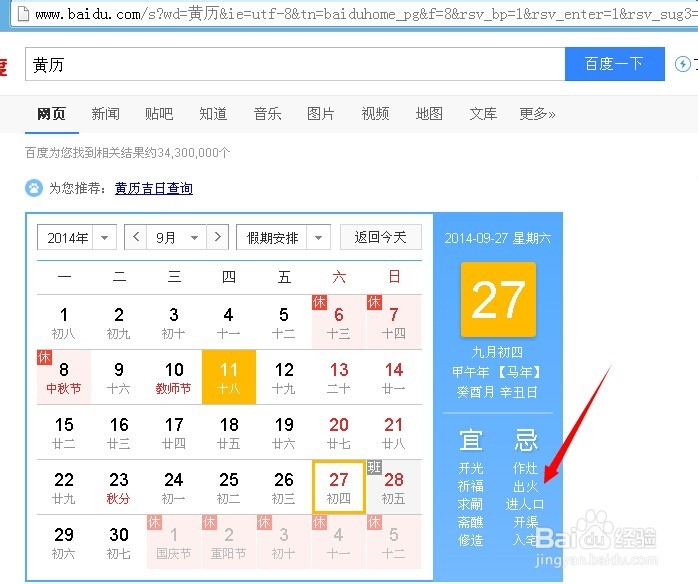Open the 黄历吉日查询 link
The width and height of the screenshot is (698, 584).
[x=154, y=188]
